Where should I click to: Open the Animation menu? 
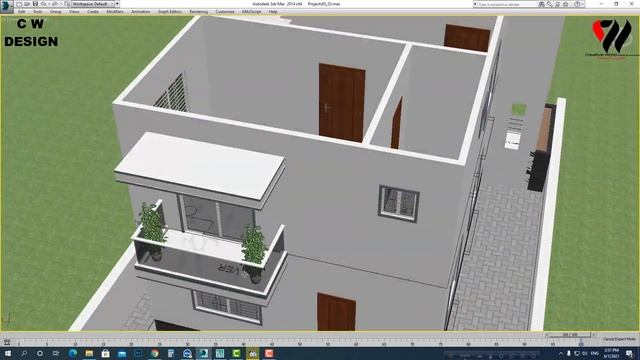point(140,12)
